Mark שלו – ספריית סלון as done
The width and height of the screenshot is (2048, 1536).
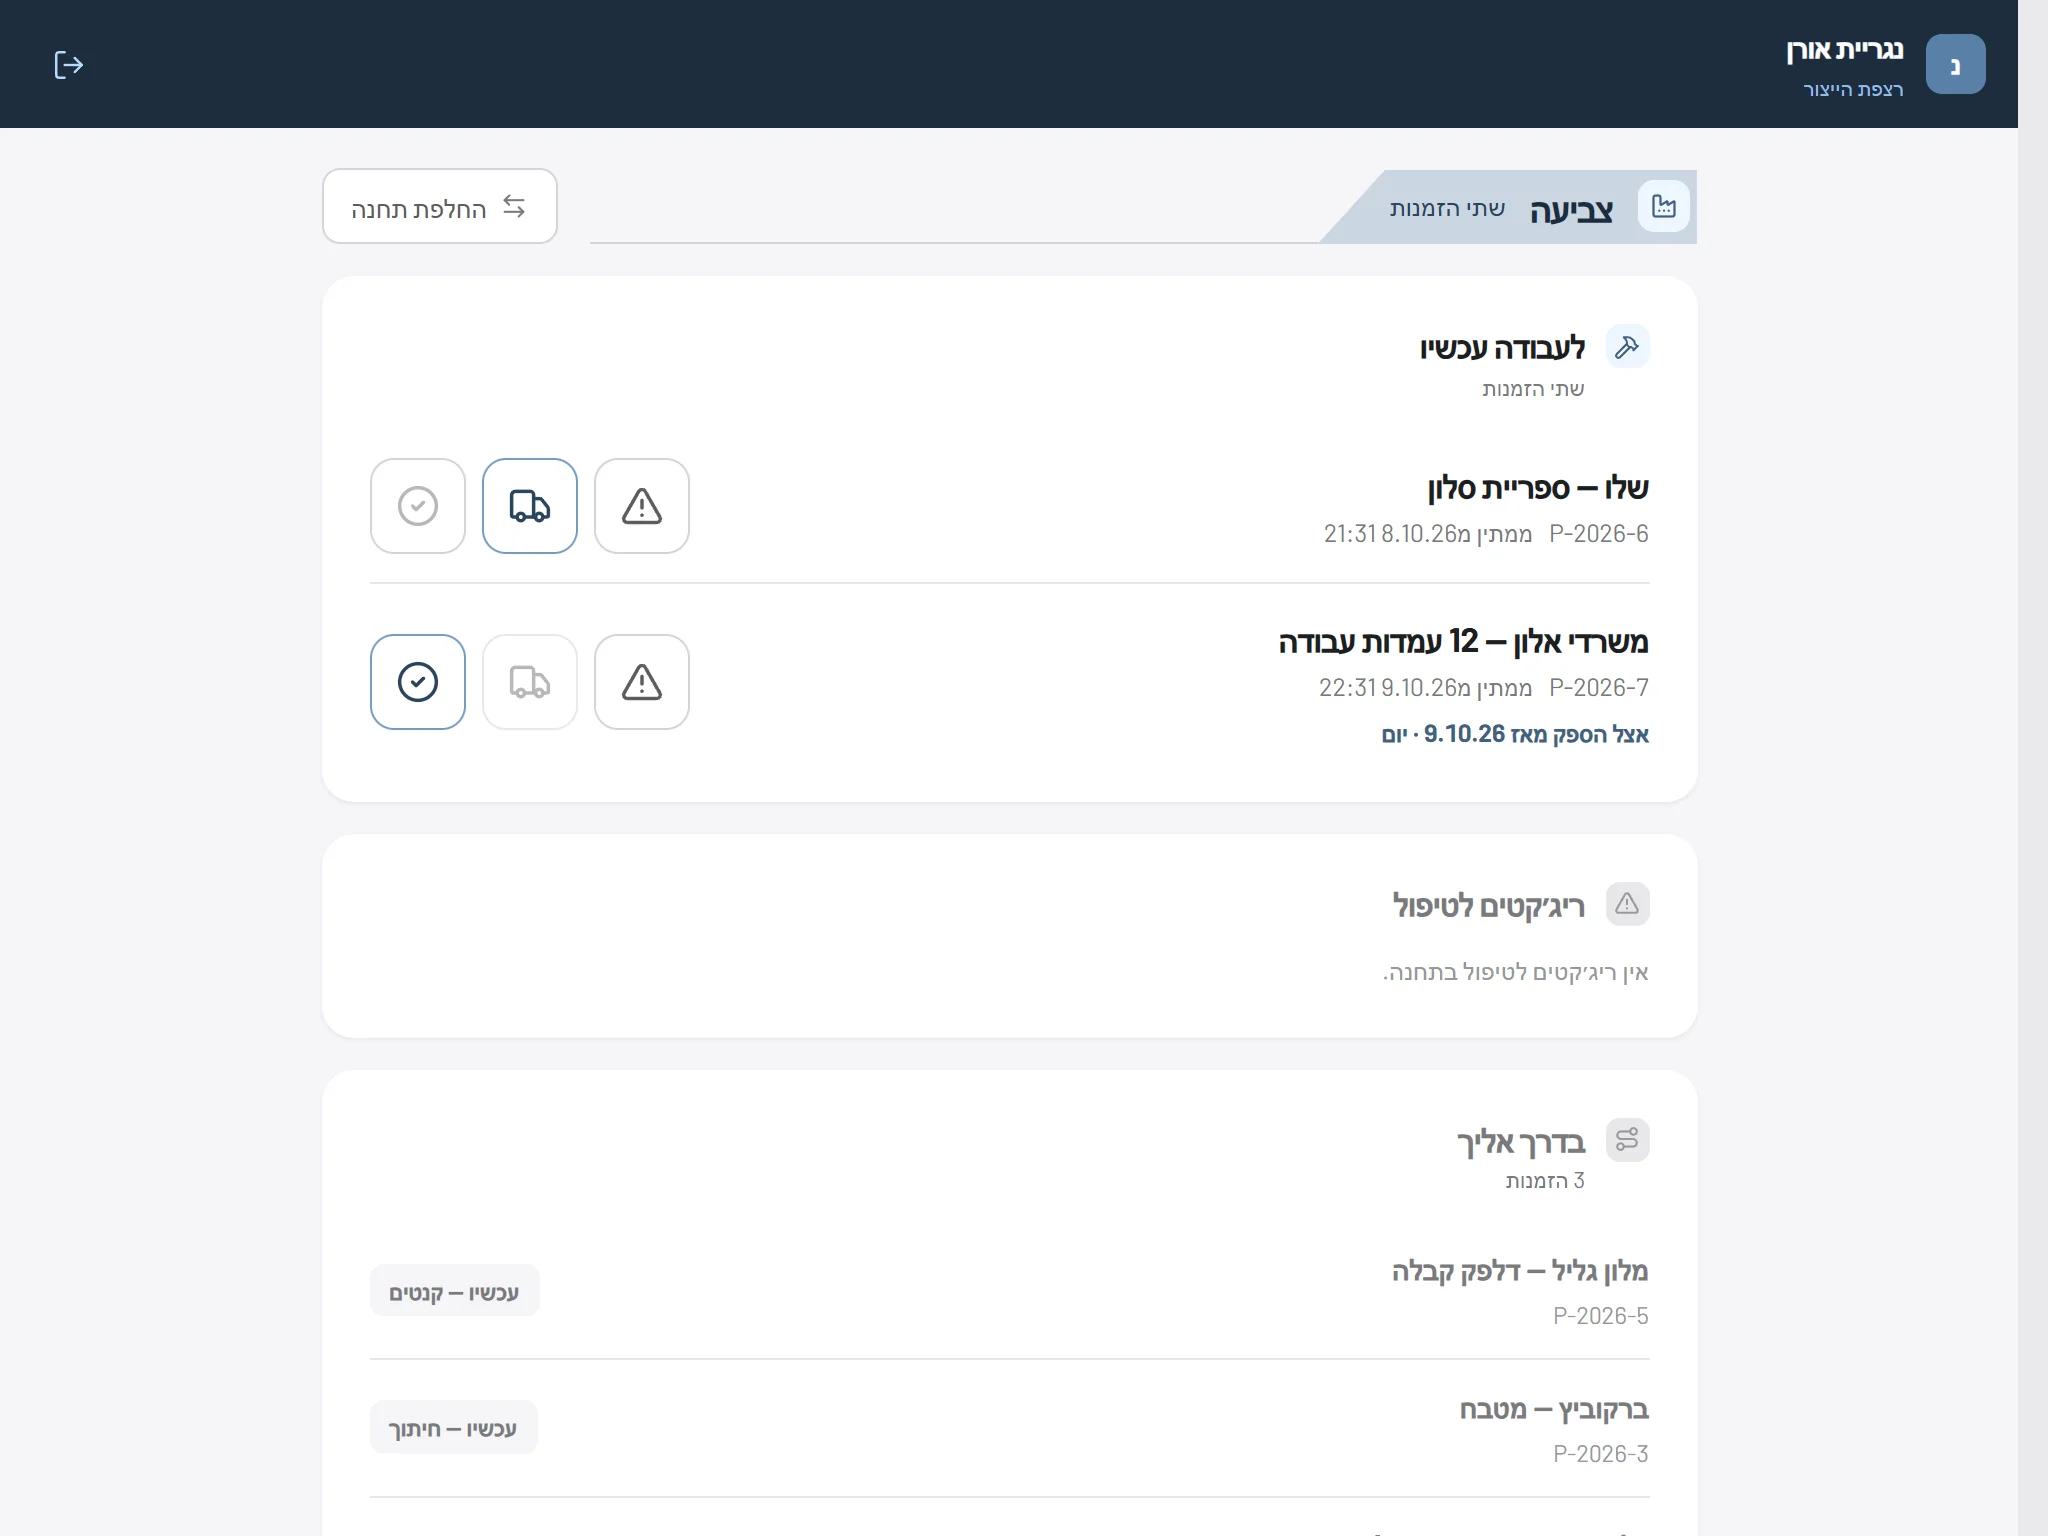coord(418,506)
